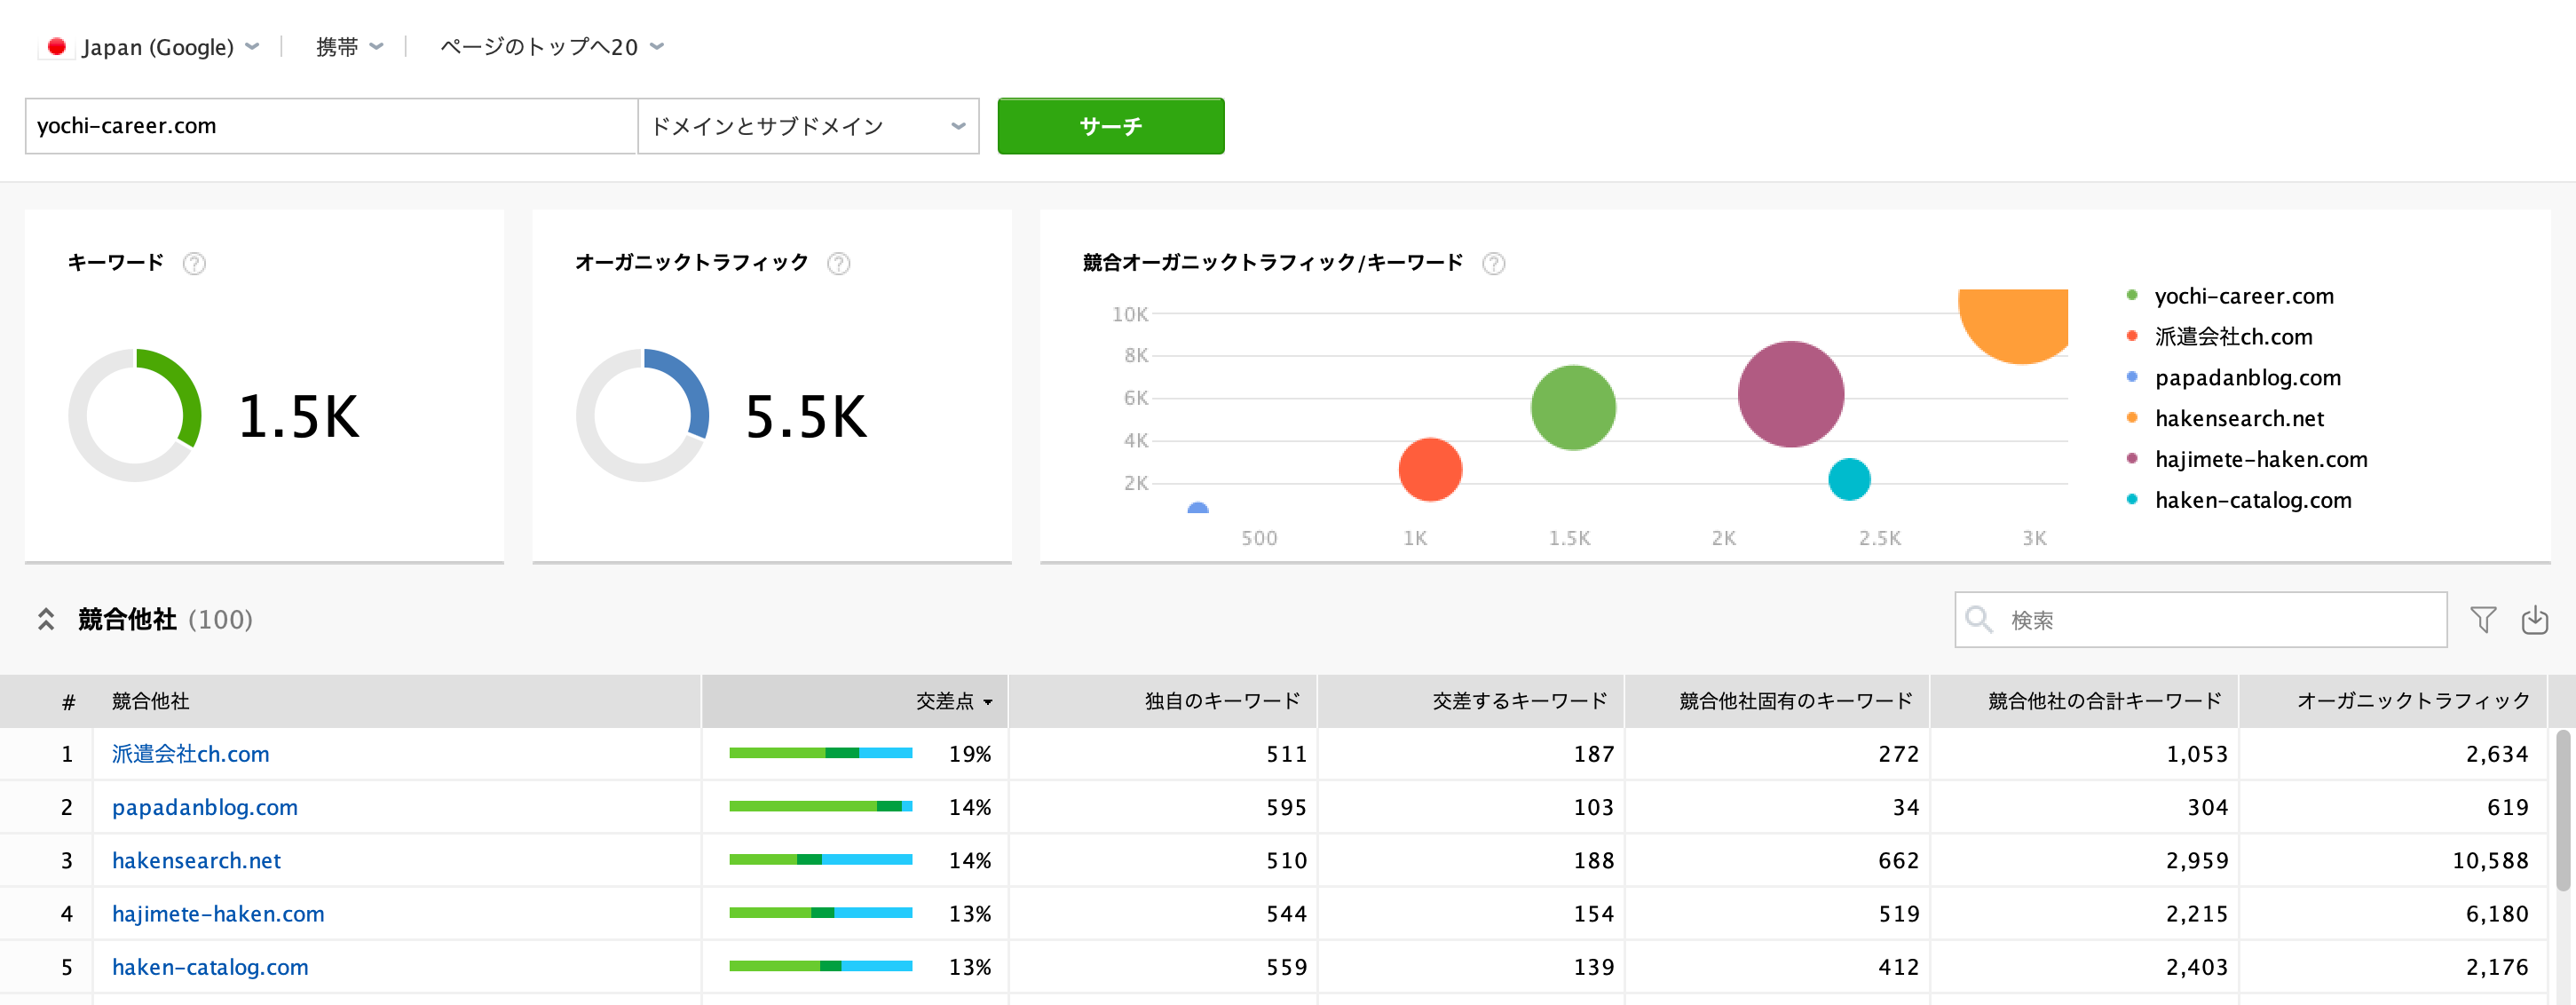This screenshot has height=1005, width=2576.
Task: Click the green サーチ button
Action: pos(1110,126)
